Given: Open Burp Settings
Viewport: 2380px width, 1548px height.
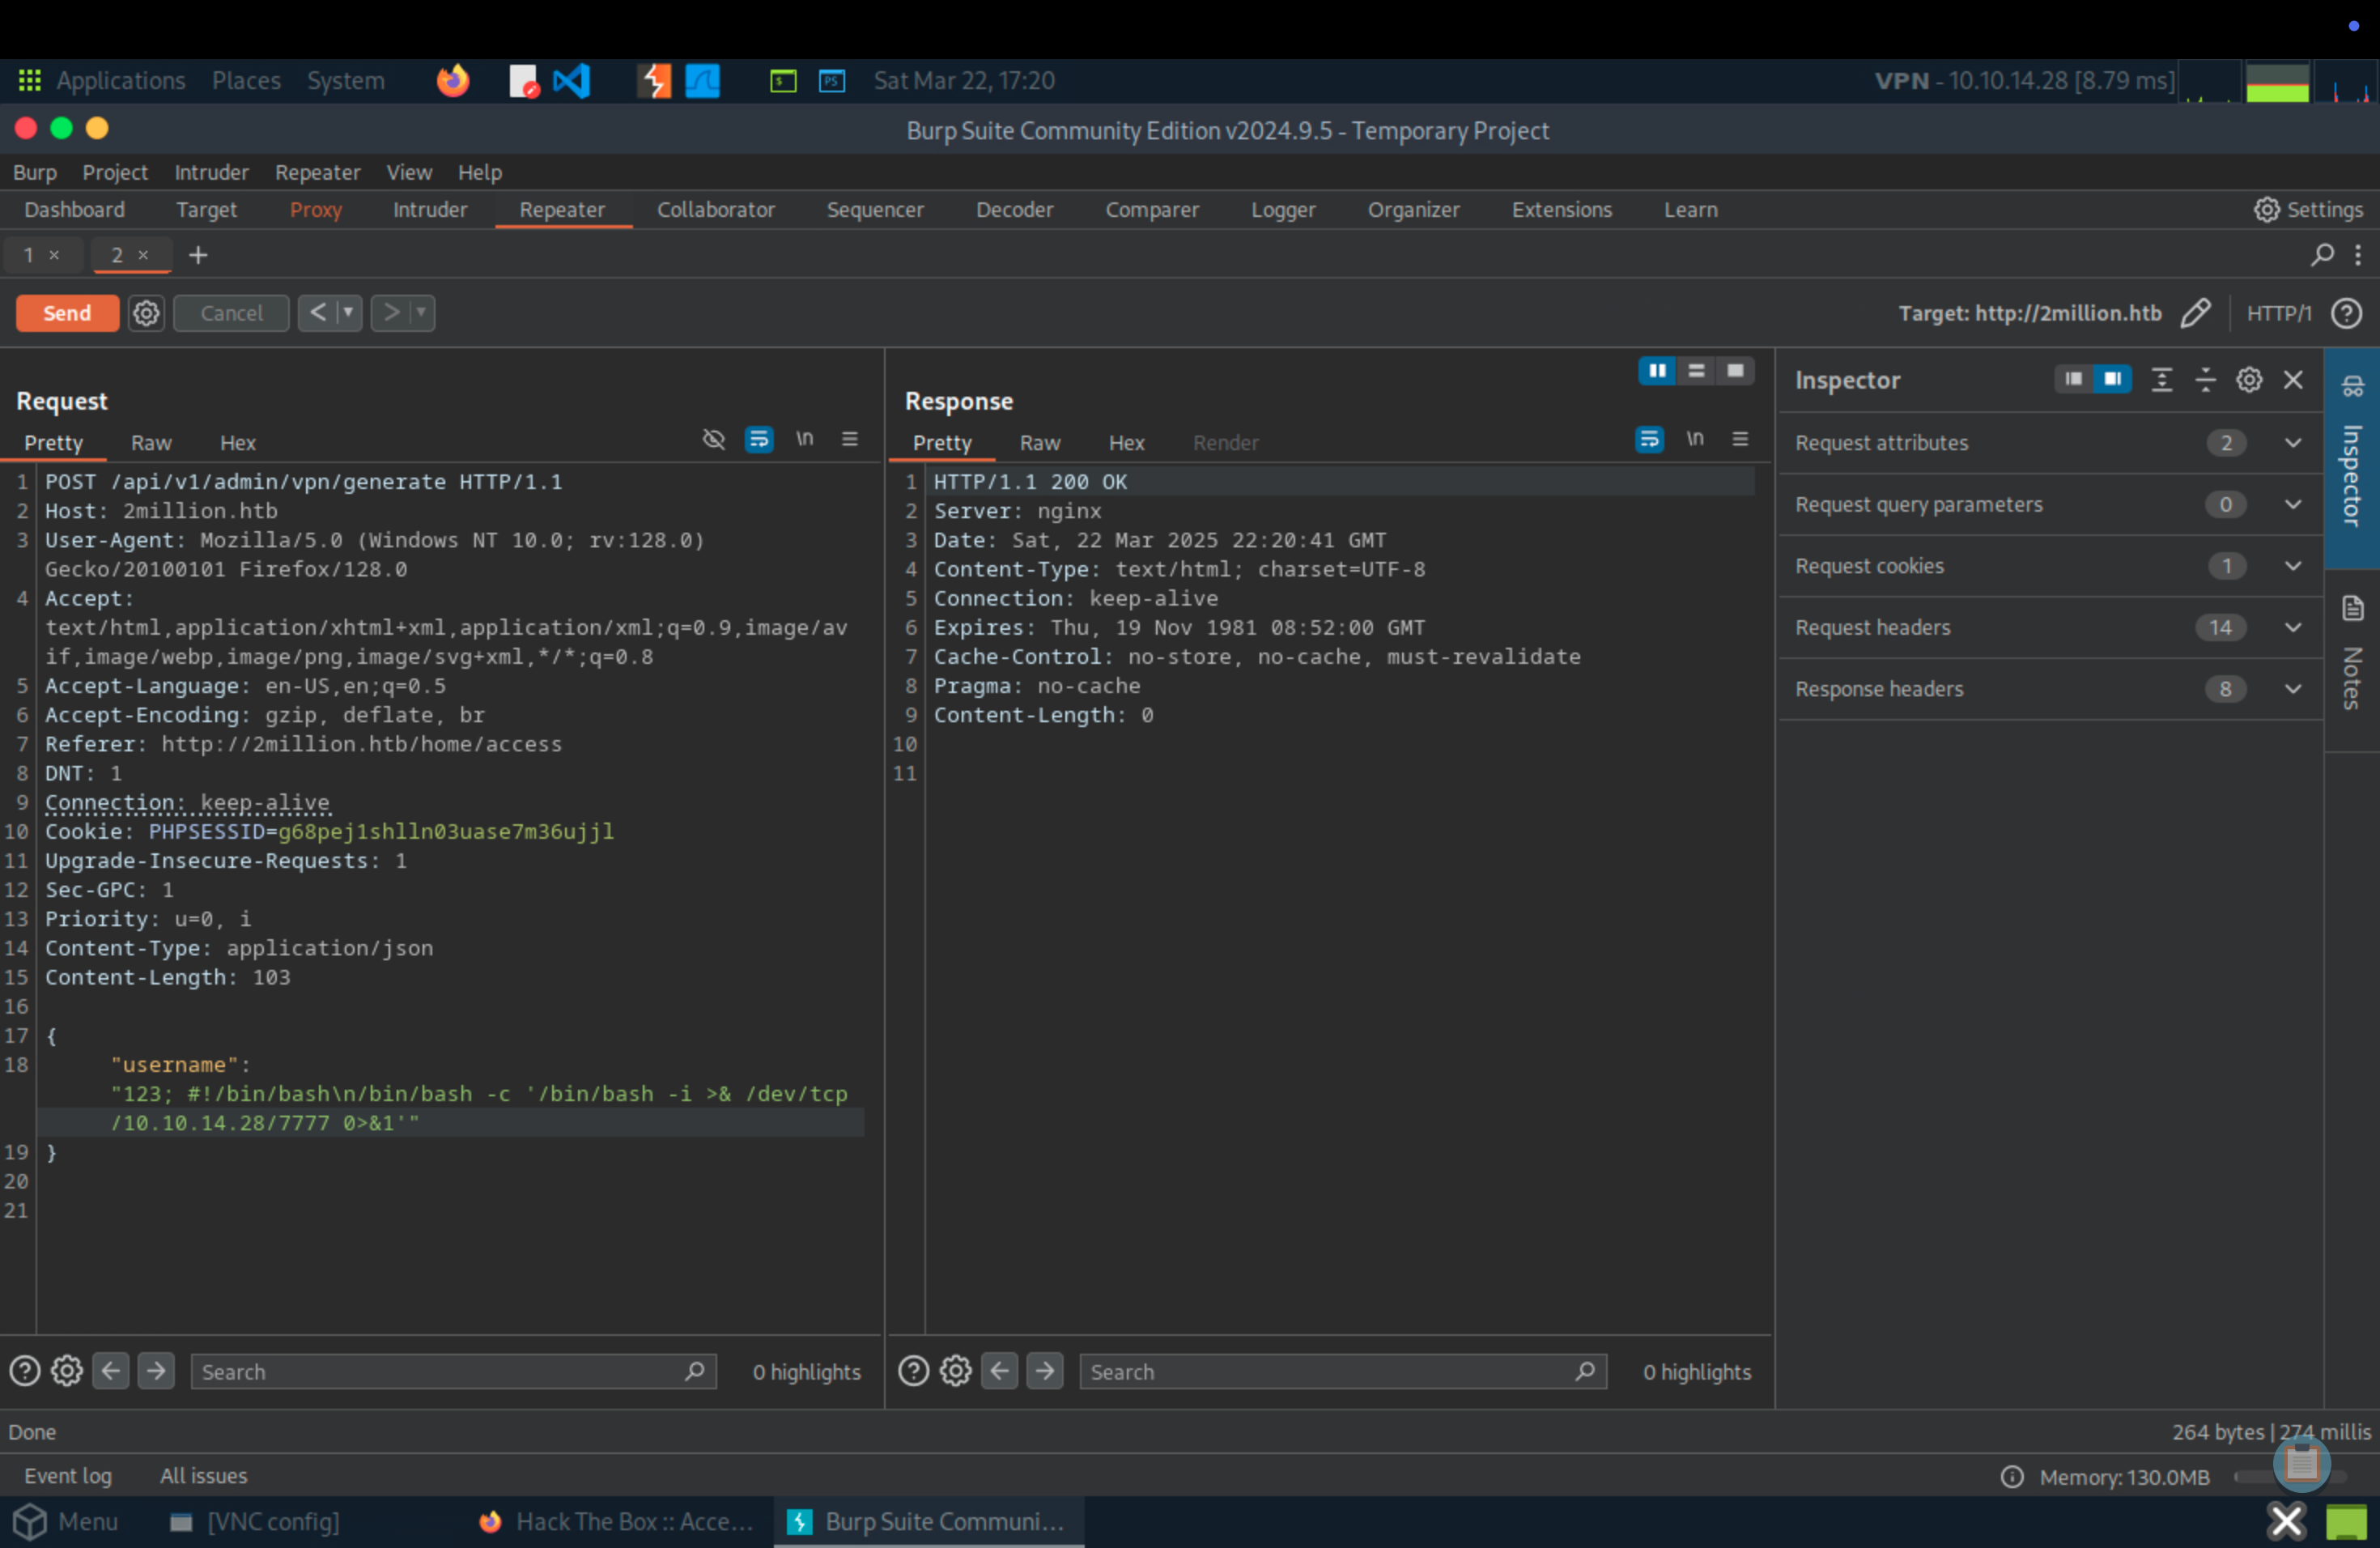Looking at the screenshot, I should pyautogui.click(x=2308, y=210).
